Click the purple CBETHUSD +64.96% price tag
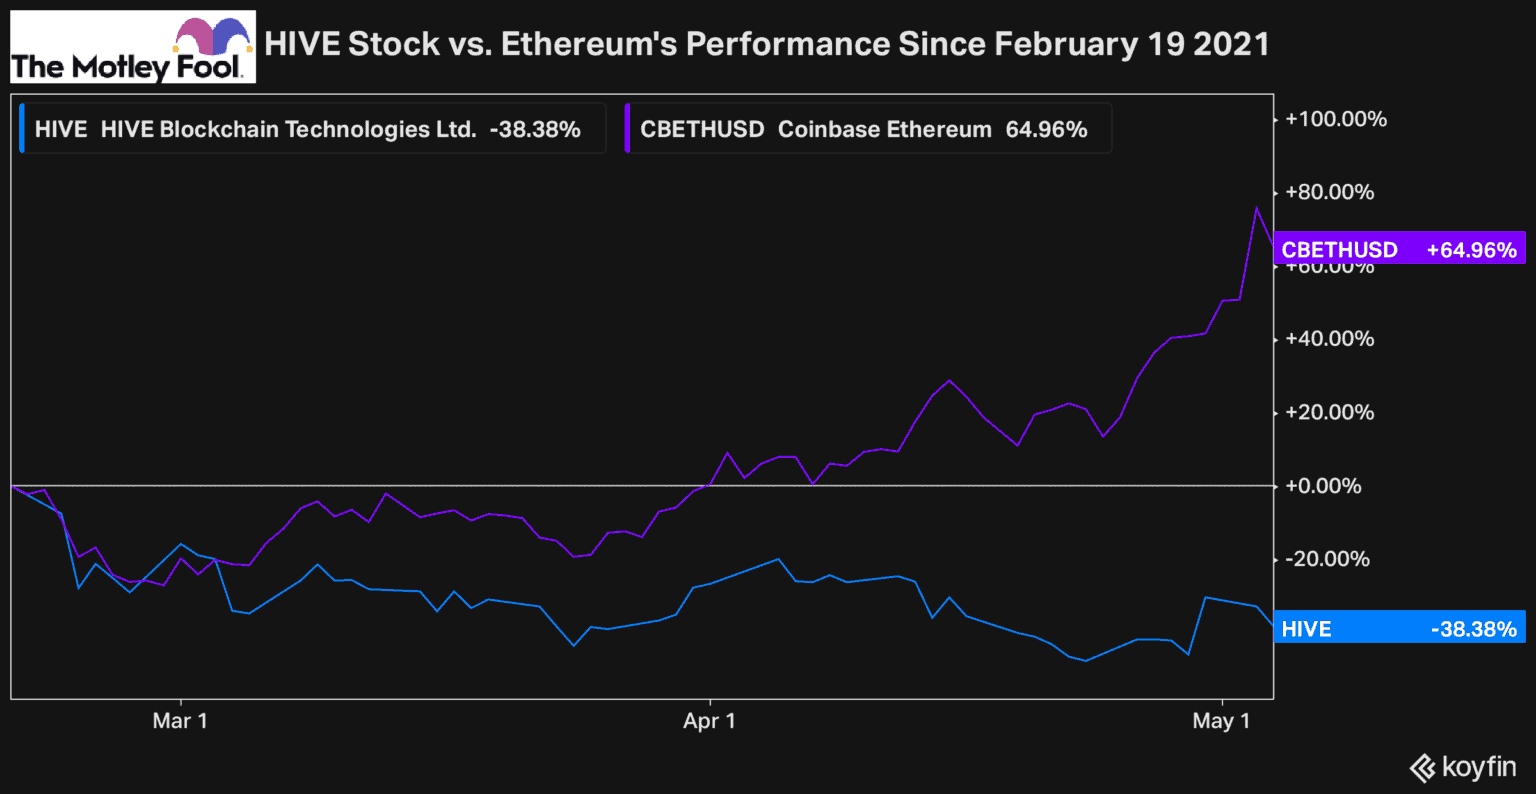 [1398, 249]
